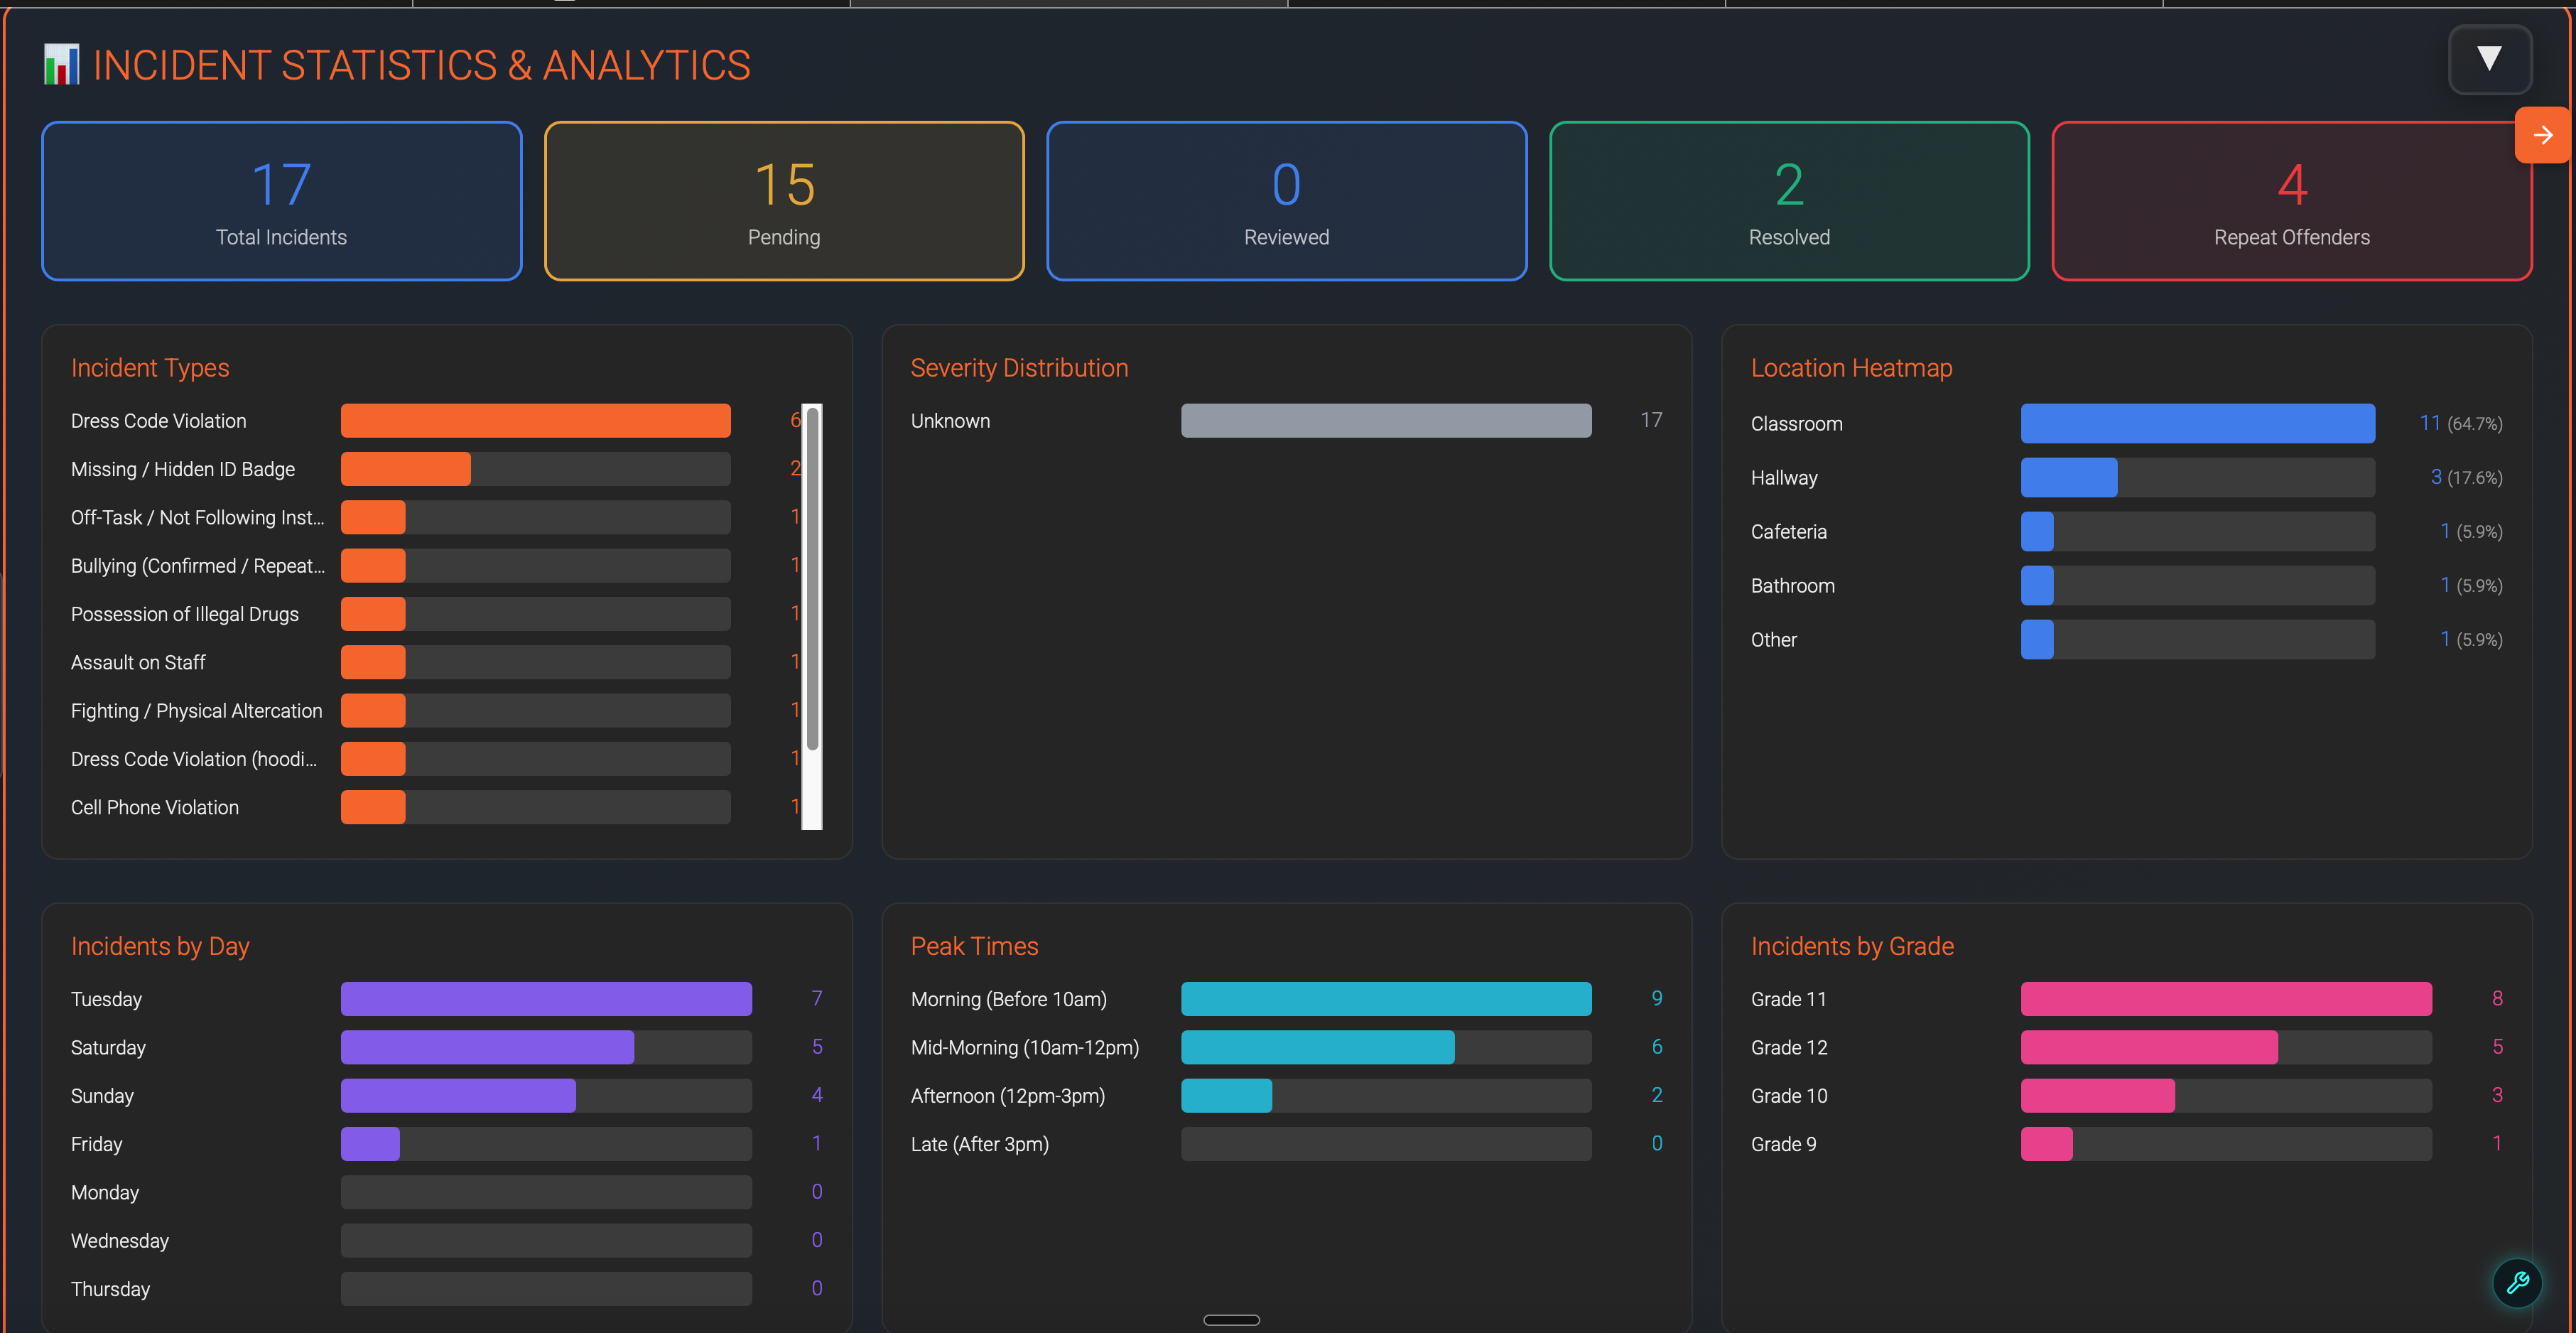Click the Pending incidents card
Screen dimensions: 2576x1333
pyautogui.click(x=784, y=200)
